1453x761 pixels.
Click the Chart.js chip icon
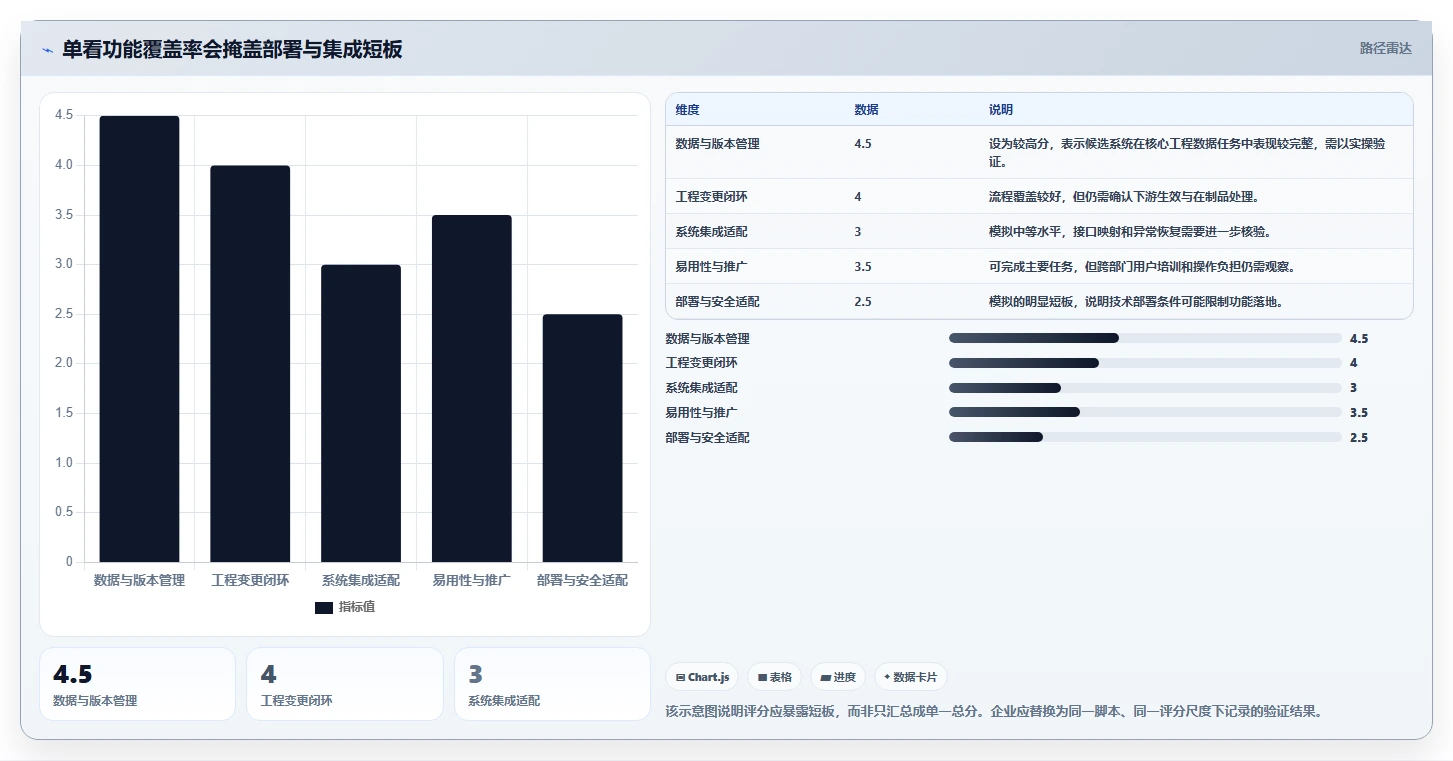[681, 677]
